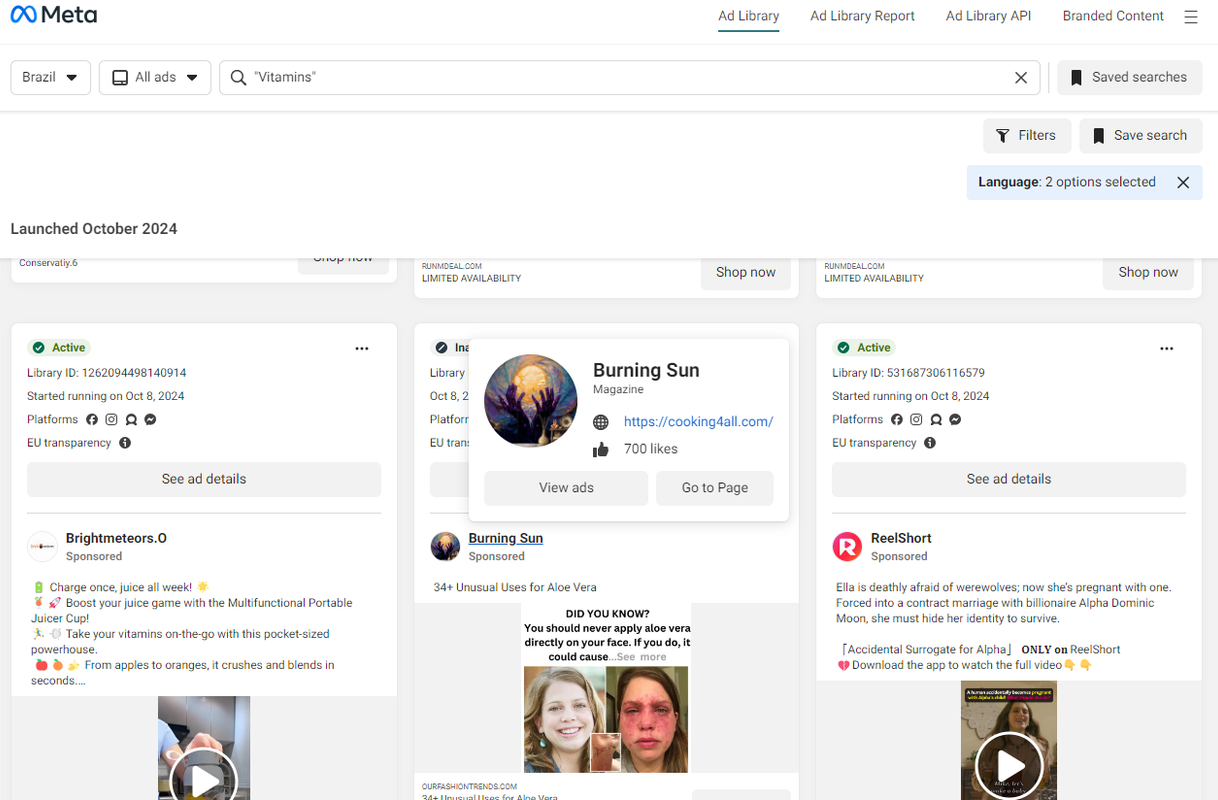Click the ReelShort profile logo

tap(847, 546)
